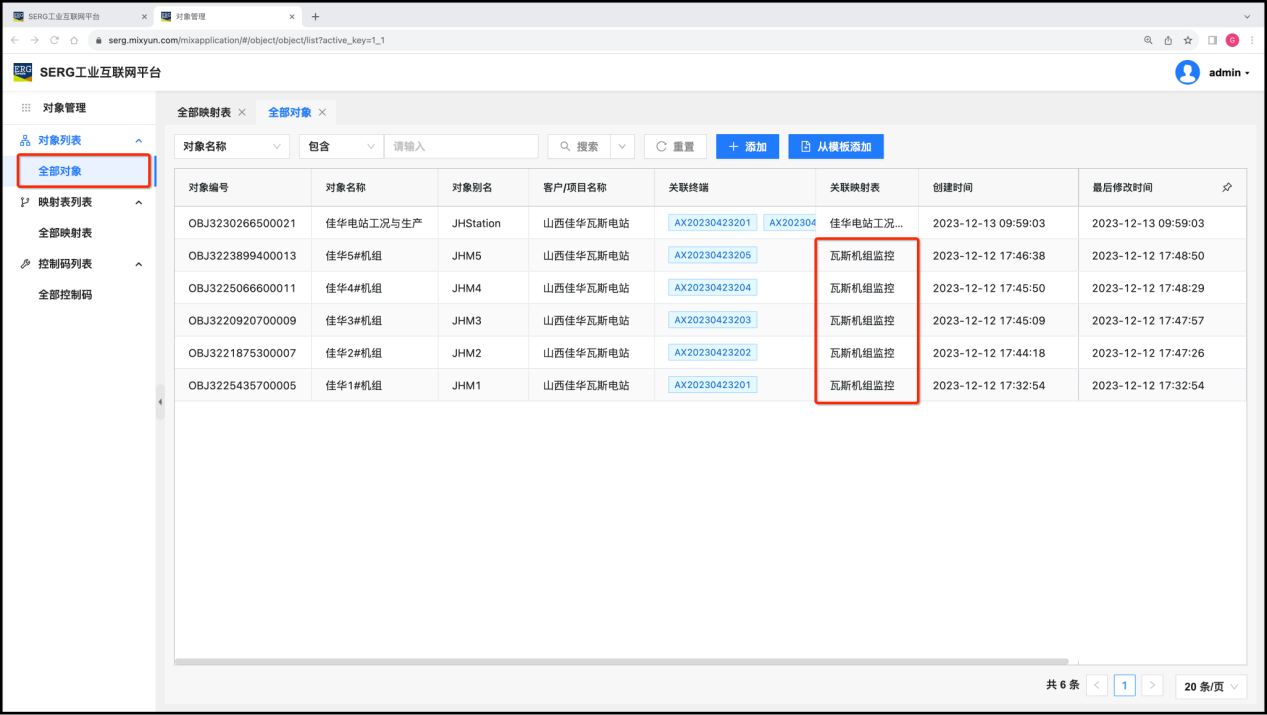The image size is (1267, 715).
Task: Click terminal tag AX20230423205
Action: click(712, 255)
